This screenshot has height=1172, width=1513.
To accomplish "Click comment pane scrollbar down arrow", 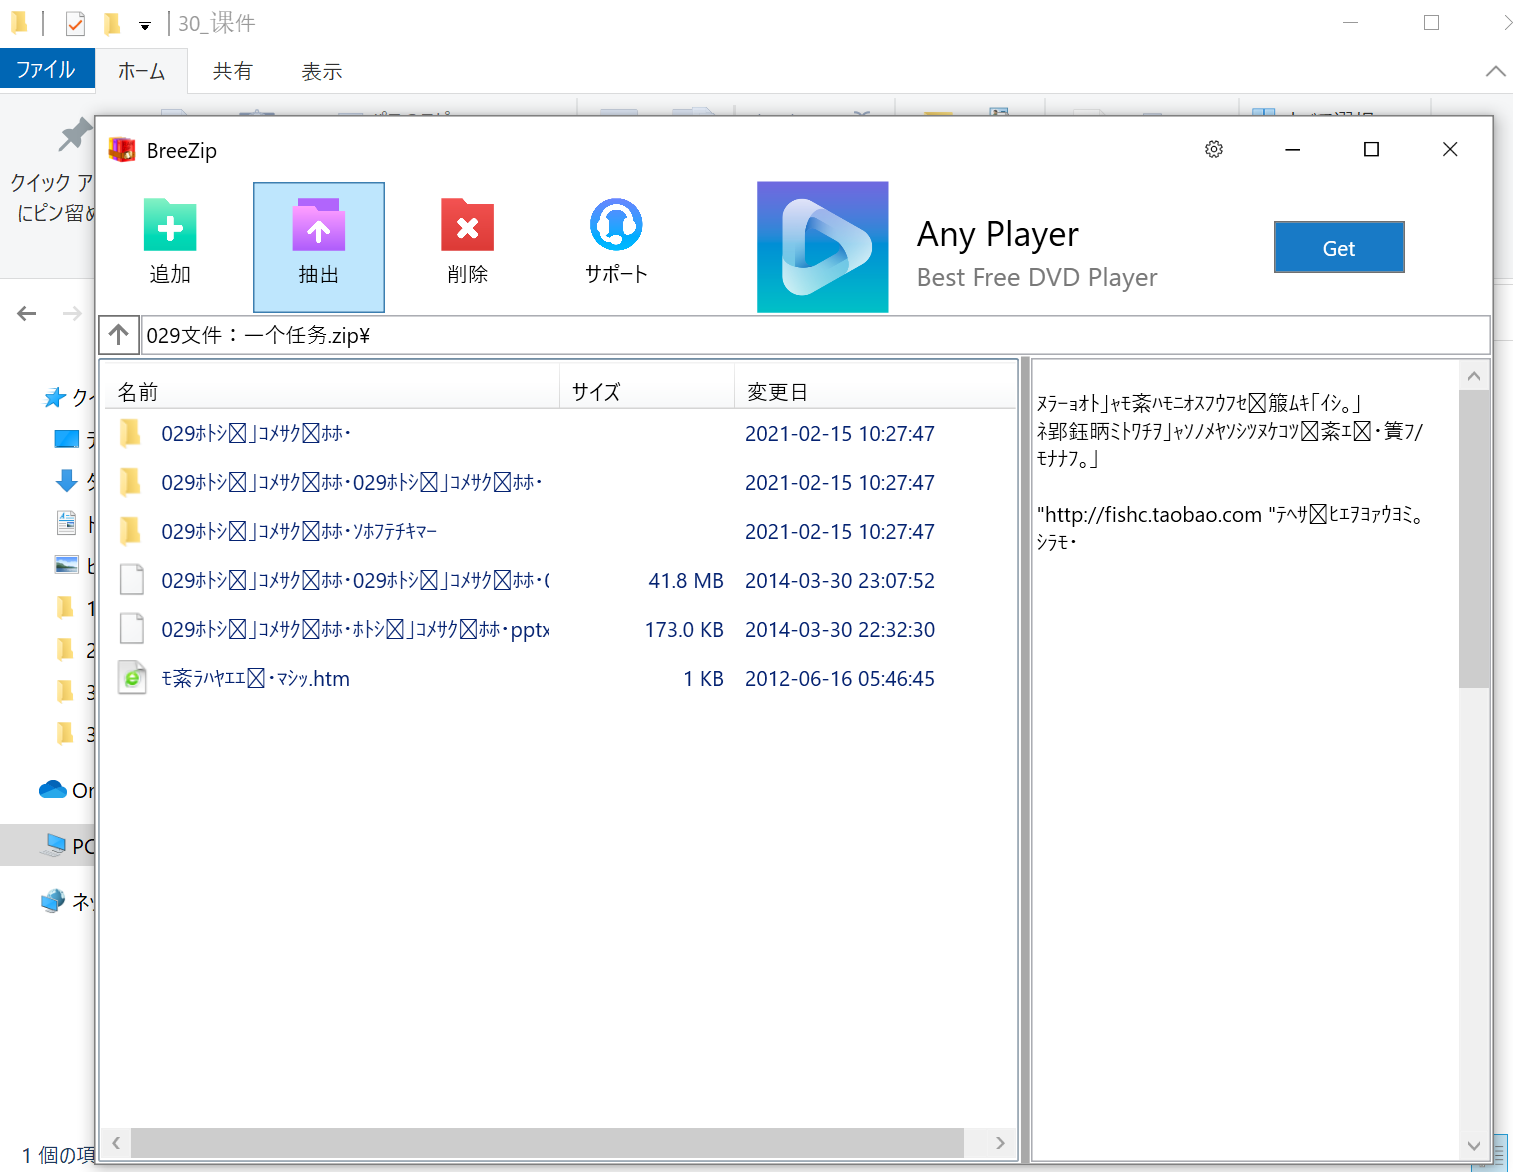I will click(x=1474, y=1146).
